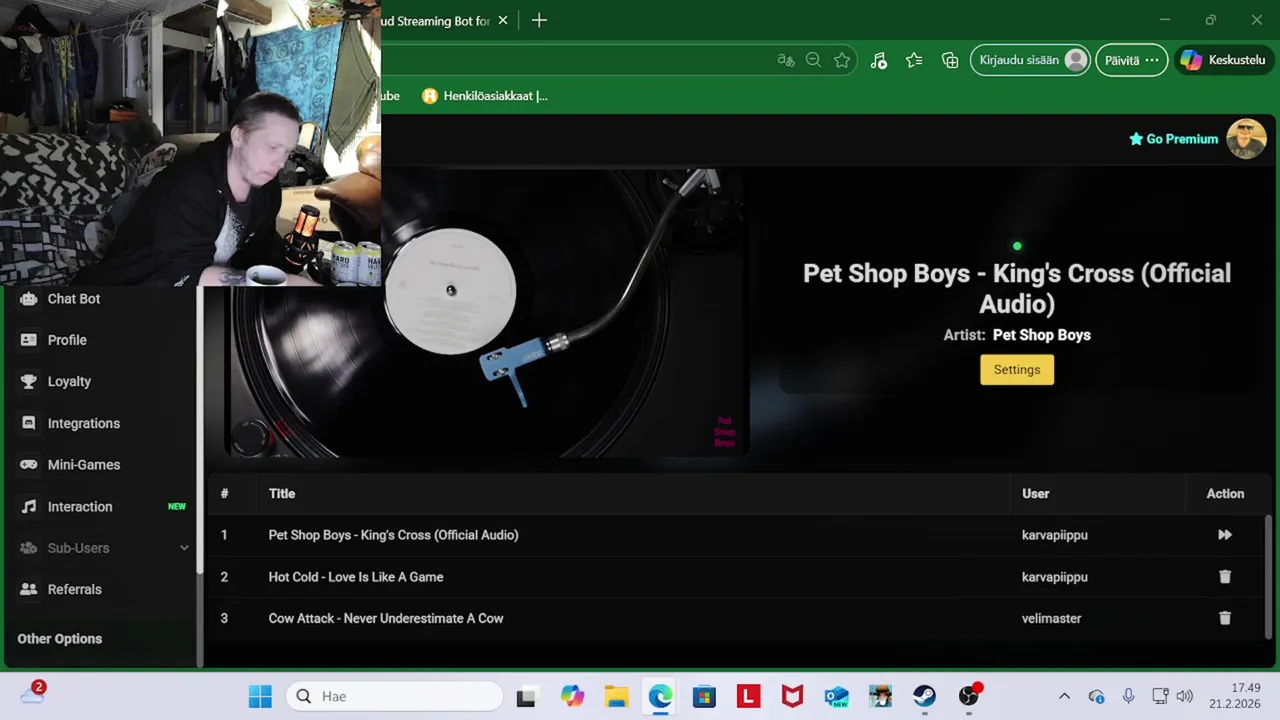Add this page to favorites

(x=842, y=60)
